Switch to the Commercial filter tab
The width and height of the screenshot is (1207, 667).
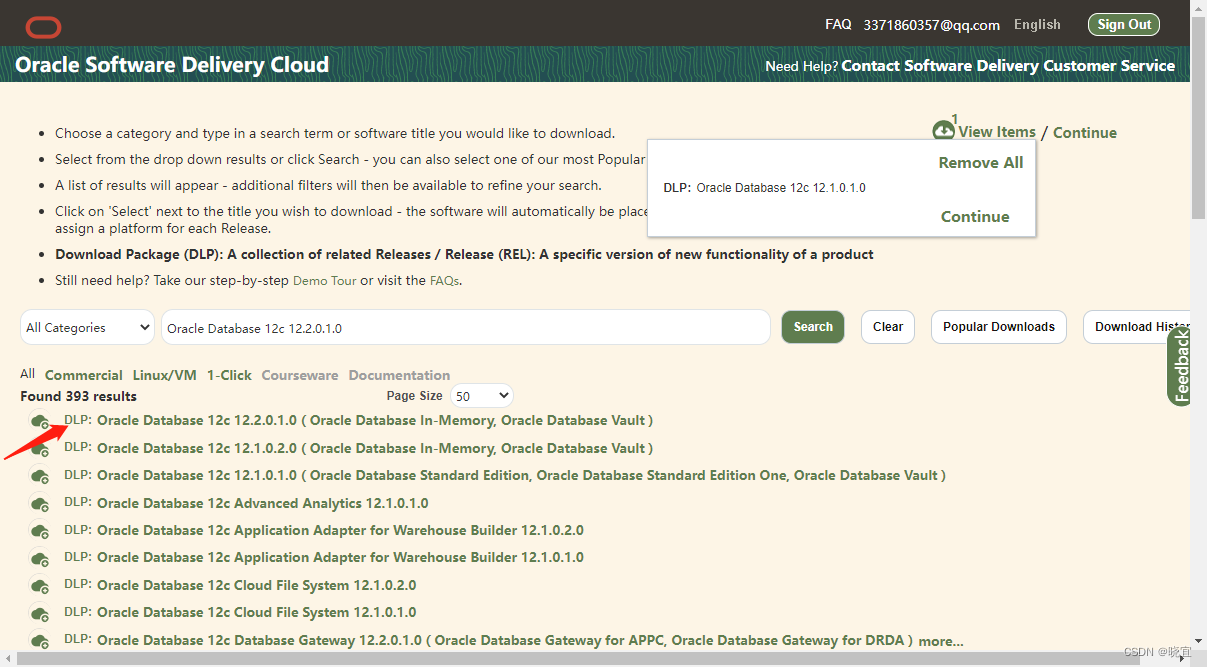click(x=84, y=375)
